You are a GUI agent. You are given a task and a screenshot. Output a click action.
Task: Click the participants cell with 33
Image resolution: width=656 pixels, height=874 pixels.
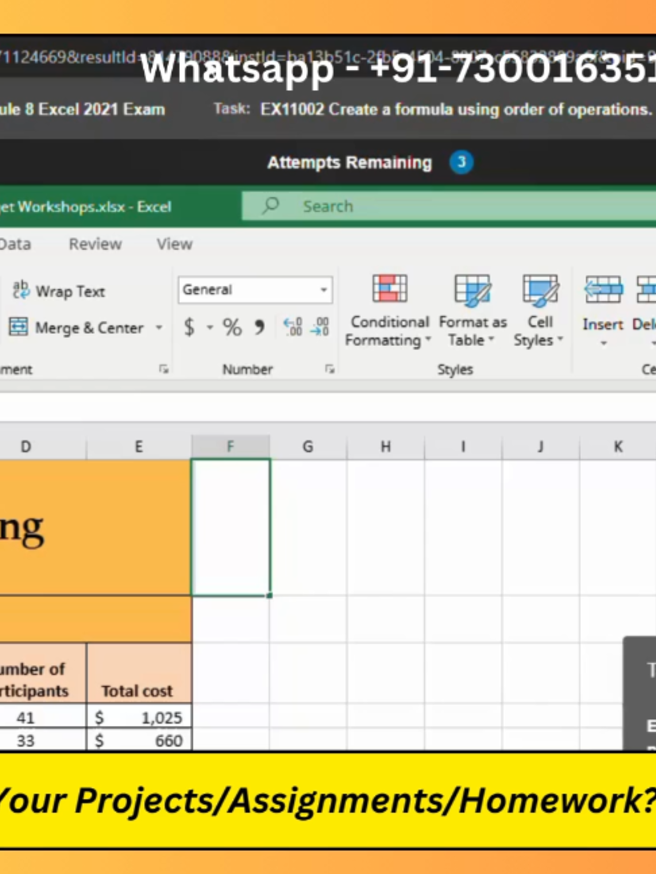click(x=43, y=740)
